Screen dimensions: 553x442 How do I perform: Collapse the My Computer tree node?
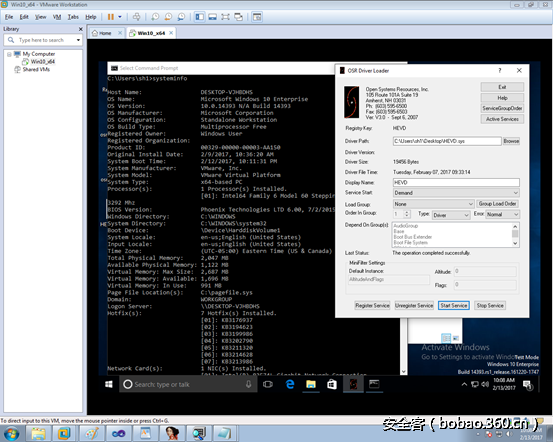pos(9,54)
